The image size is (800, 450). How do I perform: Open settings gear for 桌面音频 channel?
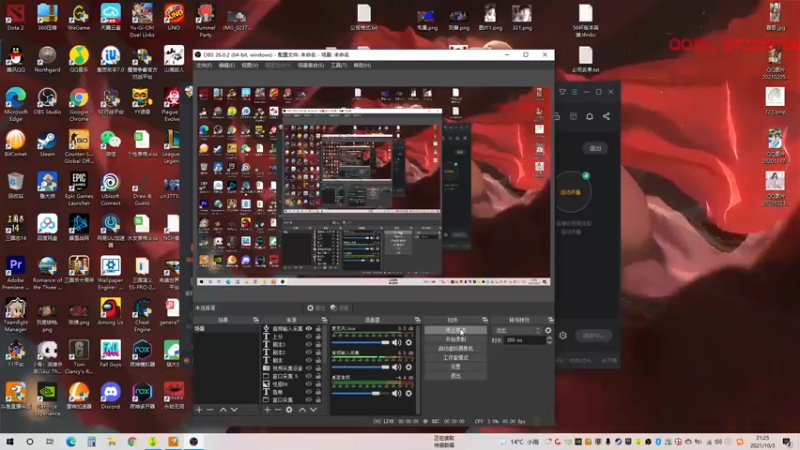[409, 393]
